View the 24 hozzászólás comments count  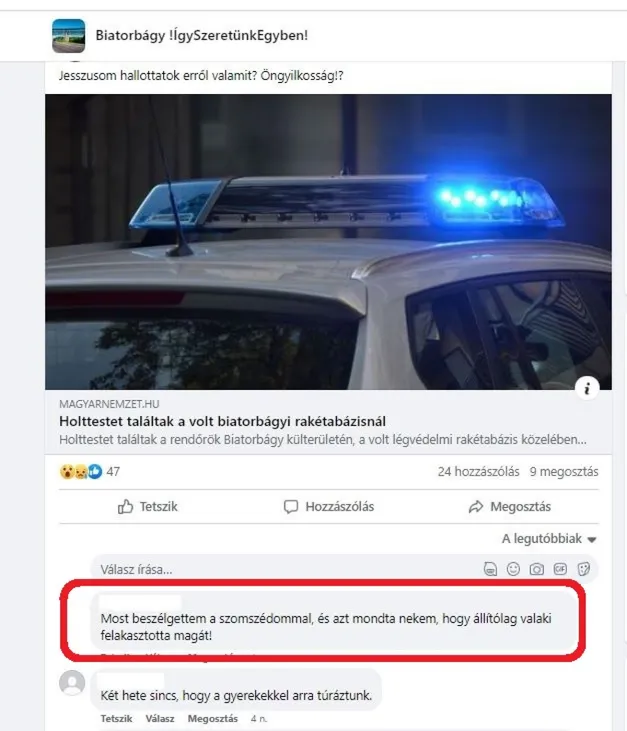click(478, 472)
